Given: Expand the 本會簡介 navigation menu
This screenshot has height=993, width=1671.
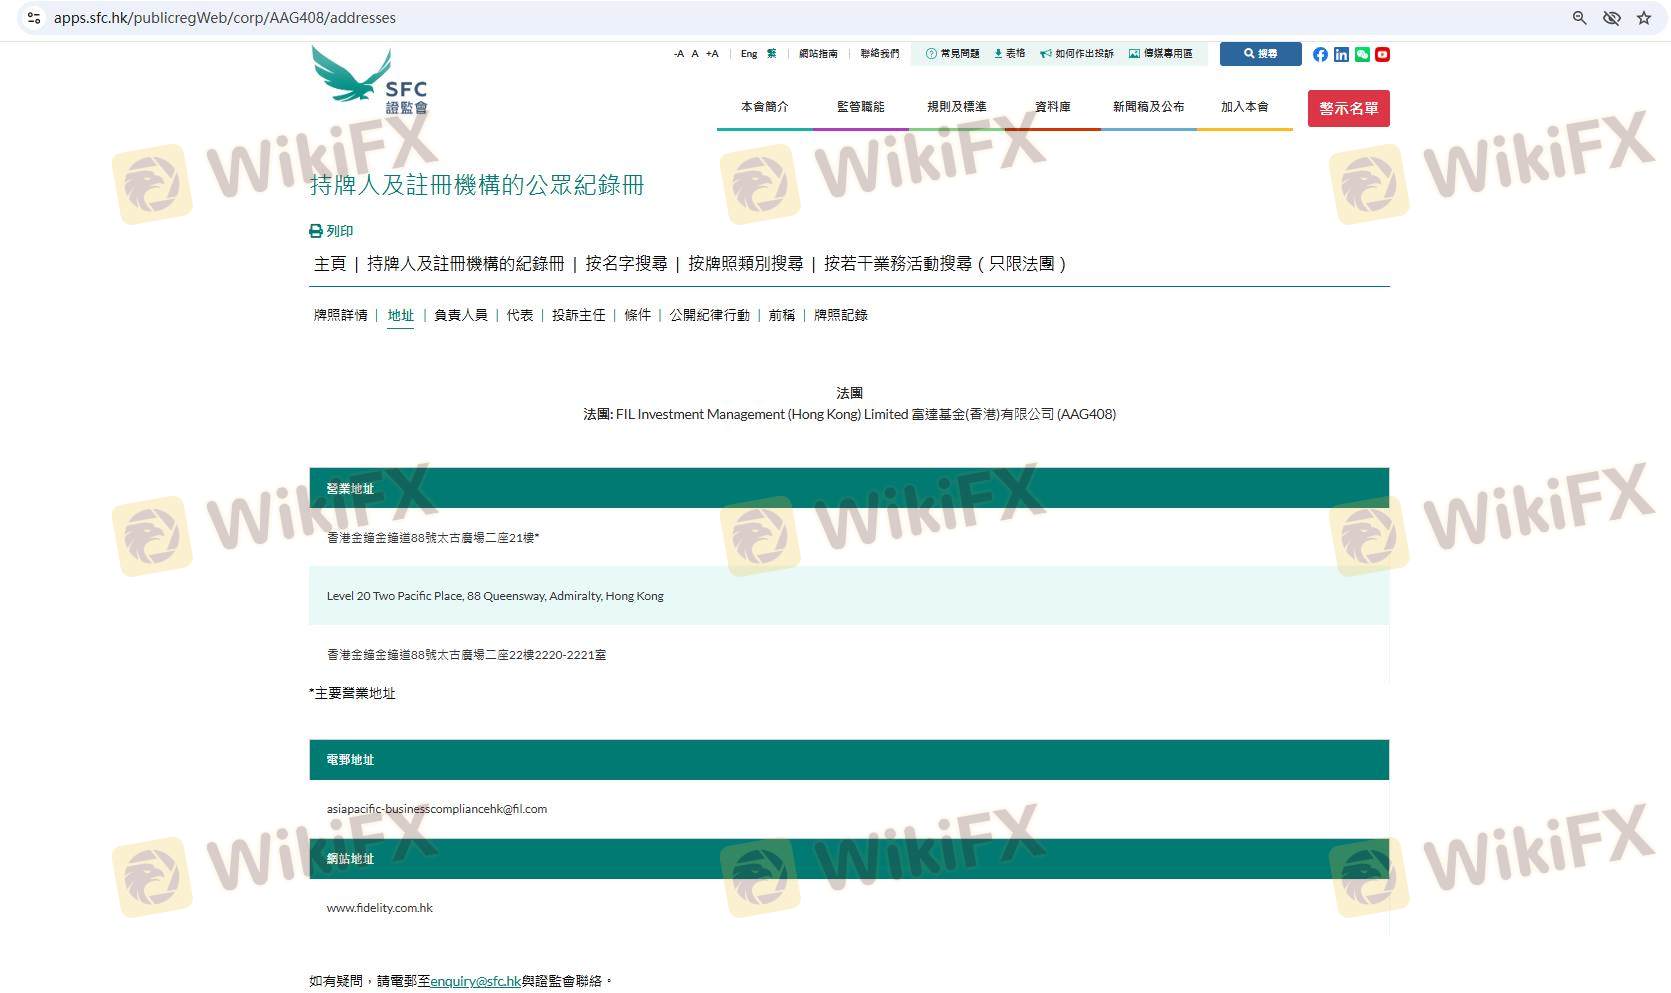Looking at the screenshot, I should [x=764, y=107].
